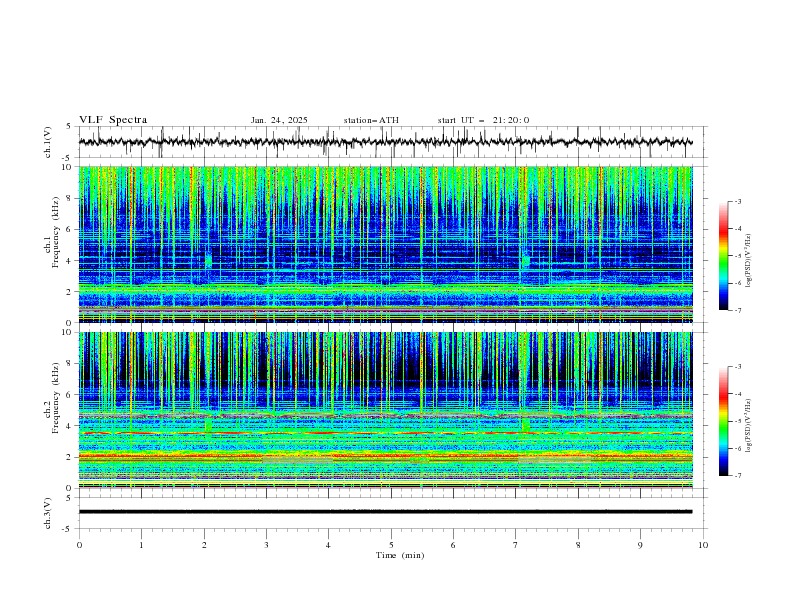Click the time axis tick label '4'
792x612 pixels.
coord(328,545)
